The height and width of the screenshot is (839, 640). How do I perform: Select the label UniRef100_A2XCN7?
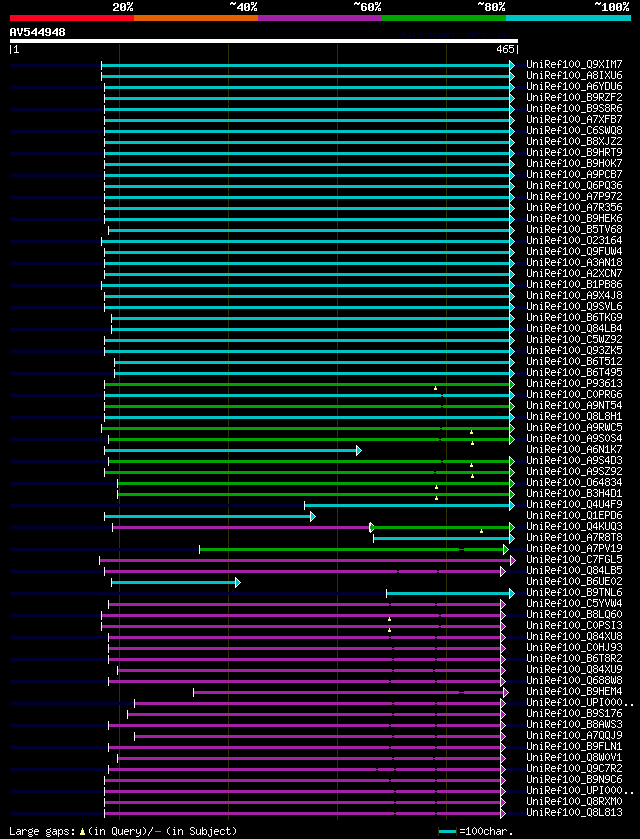click(x=574, y=273)
